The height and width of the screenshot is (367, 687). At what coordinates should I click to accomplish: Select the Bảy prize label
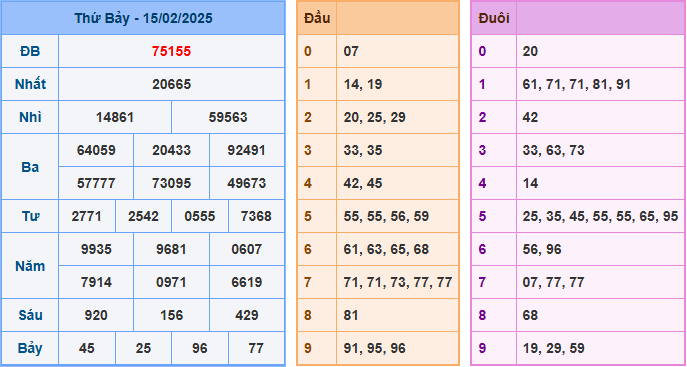(30, 349)
